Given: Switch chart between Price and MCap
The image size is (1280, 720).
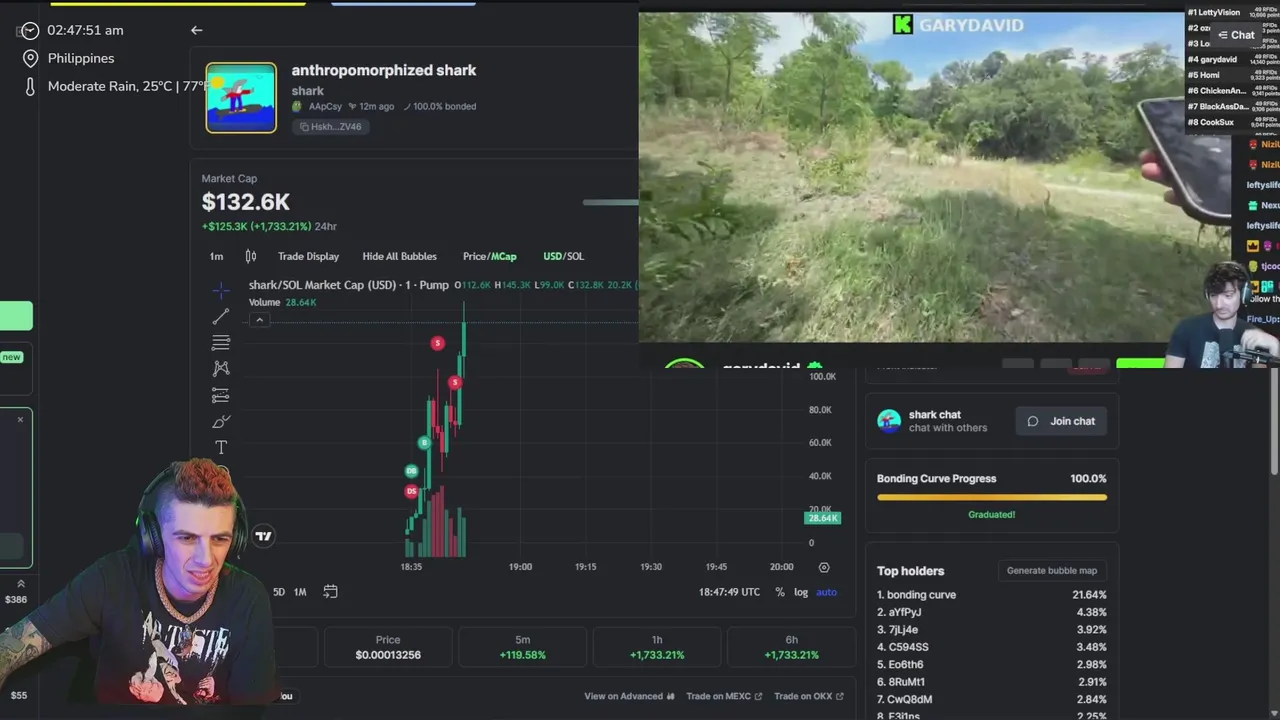Looking at the screenshot, I should coord(490,256).
